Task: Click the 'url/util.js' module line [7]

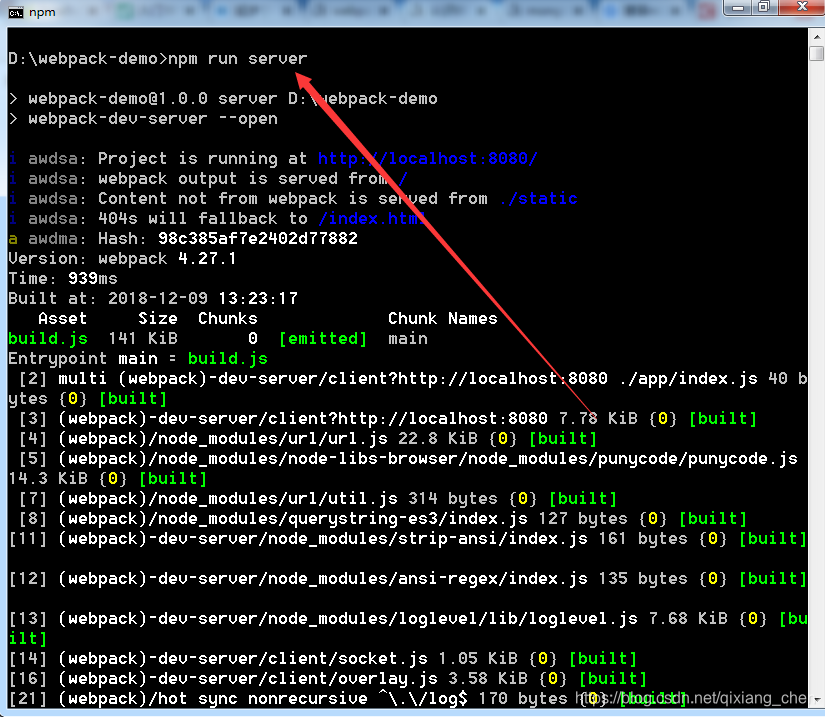Action: click(318, 499)
